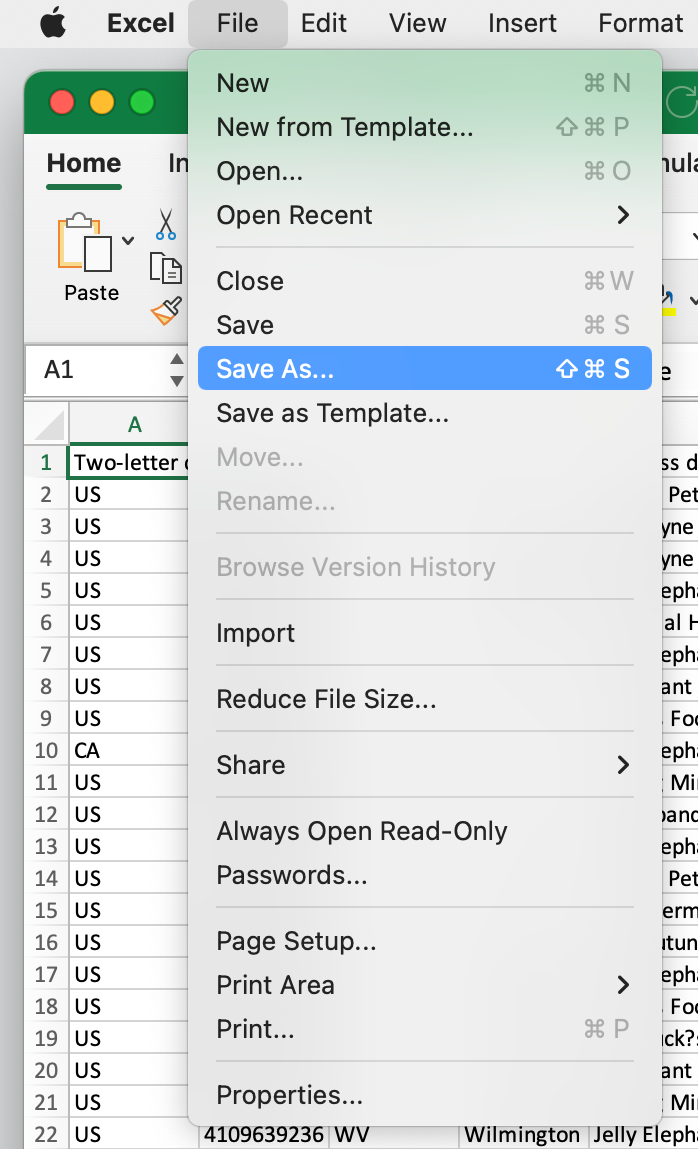Click the Name Box showing A1

95,370
